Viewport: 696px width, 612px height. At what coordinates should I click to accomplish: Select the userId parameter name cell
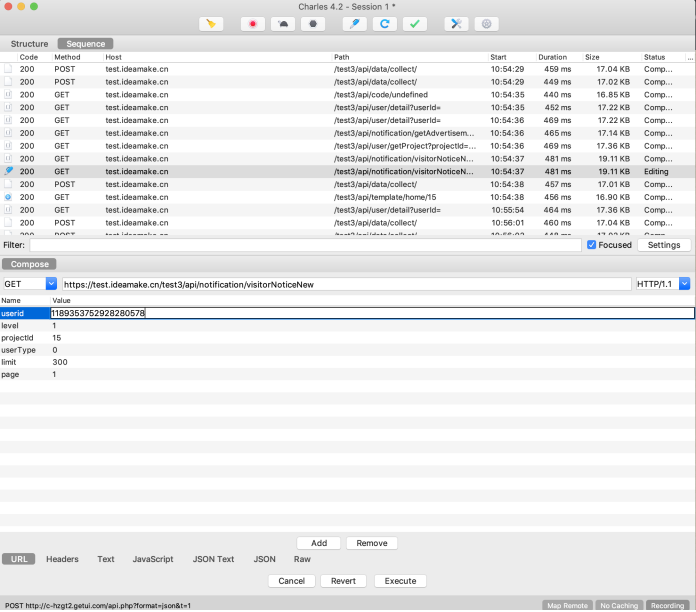pos(25,313)
